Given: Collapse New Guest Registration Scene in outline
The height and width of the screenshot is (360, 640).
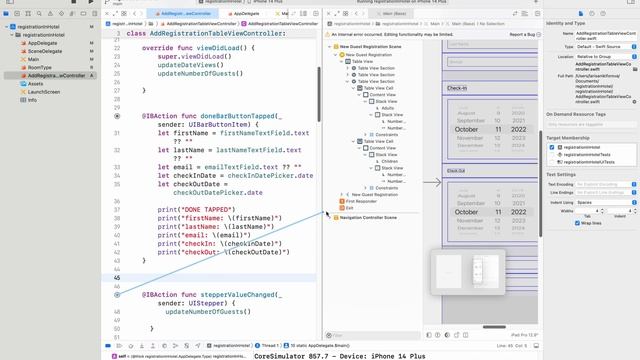Looking at the screenshot, I should (330, 47).
